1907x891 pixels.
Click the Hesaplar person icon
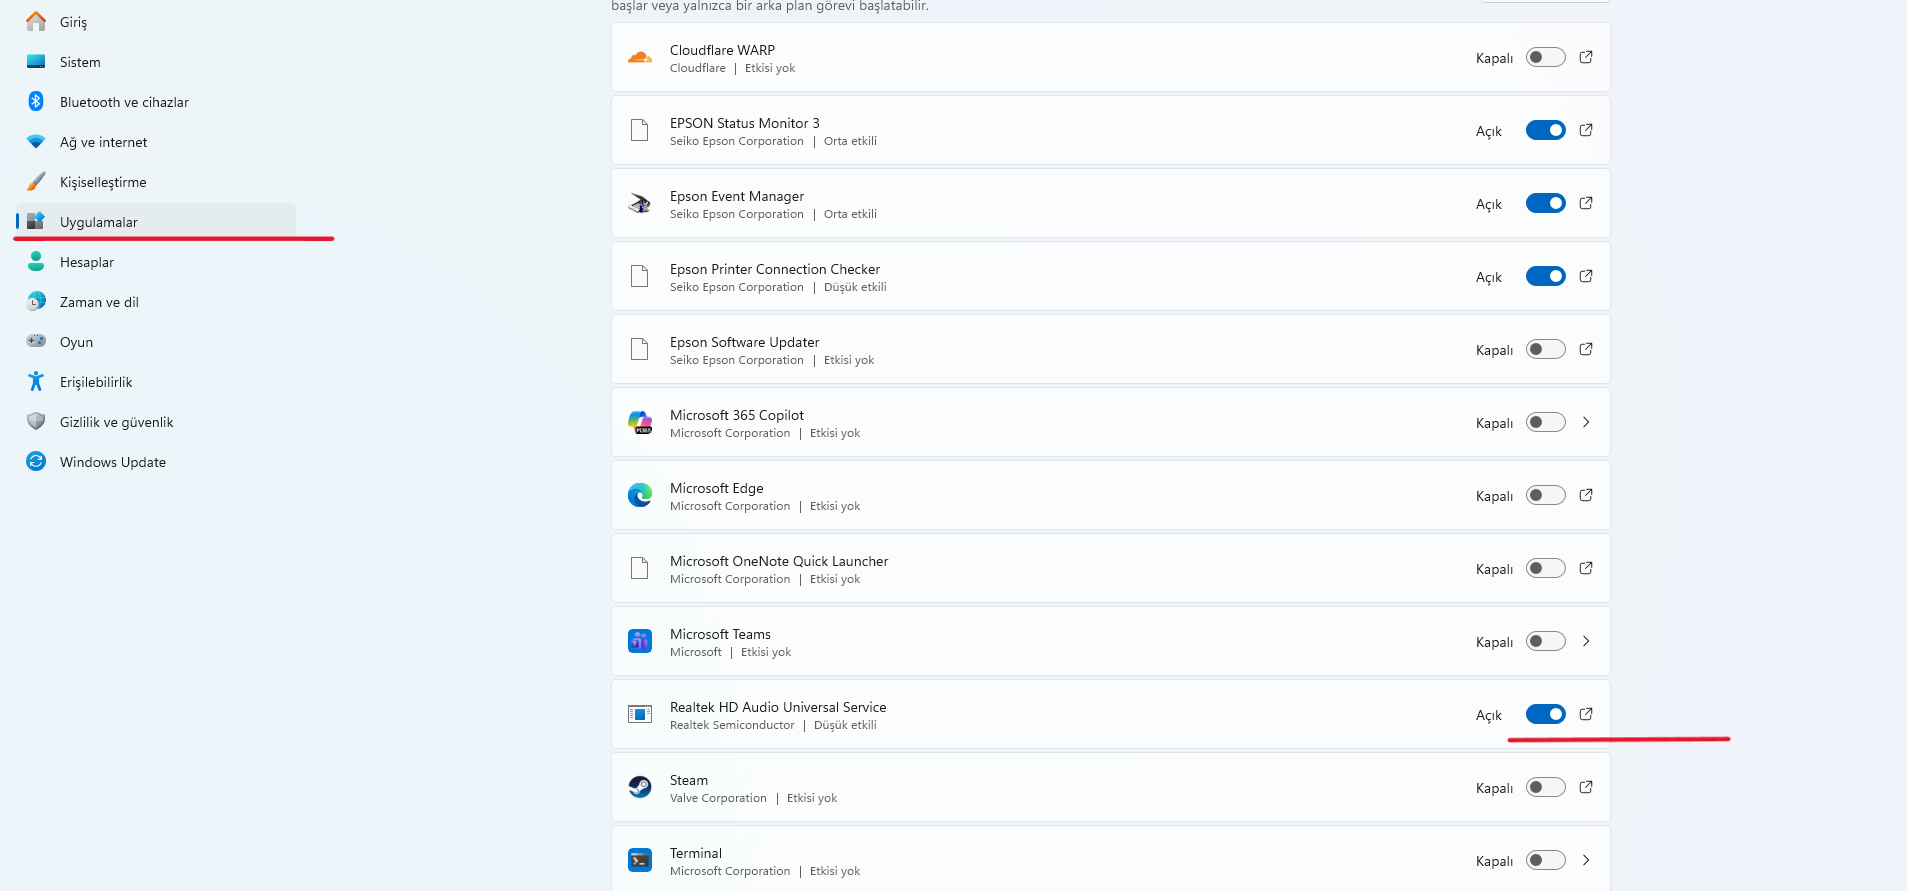(36, 261)
